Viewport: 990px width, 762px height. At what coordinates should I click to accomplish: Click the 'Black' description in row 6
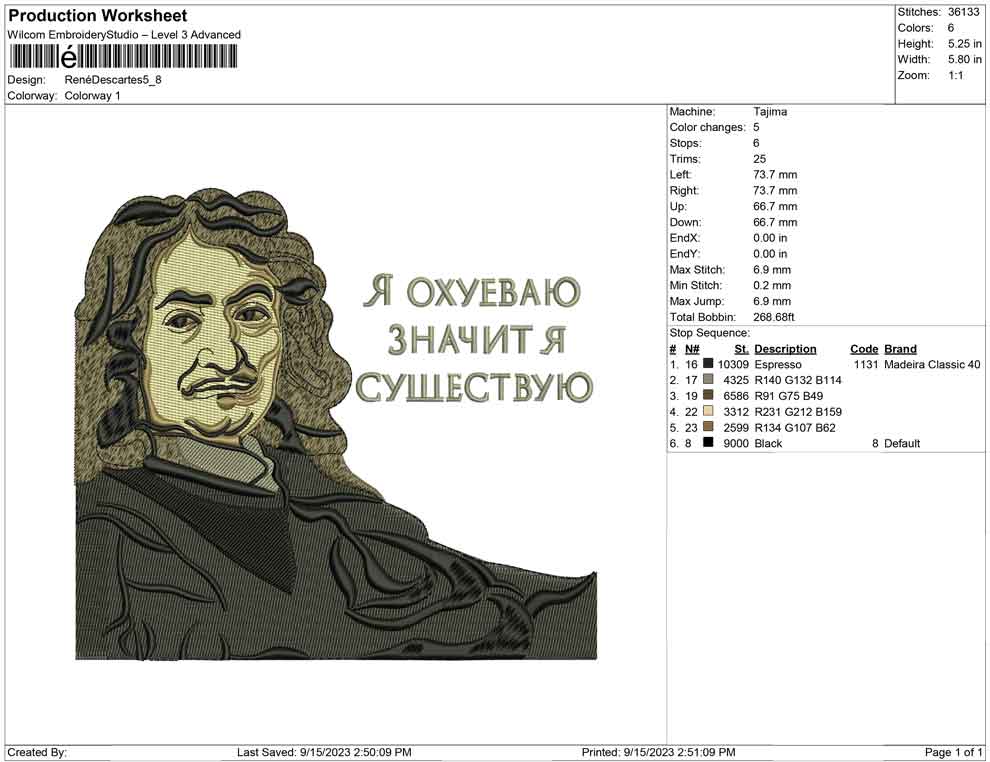[x=768, y=443]
